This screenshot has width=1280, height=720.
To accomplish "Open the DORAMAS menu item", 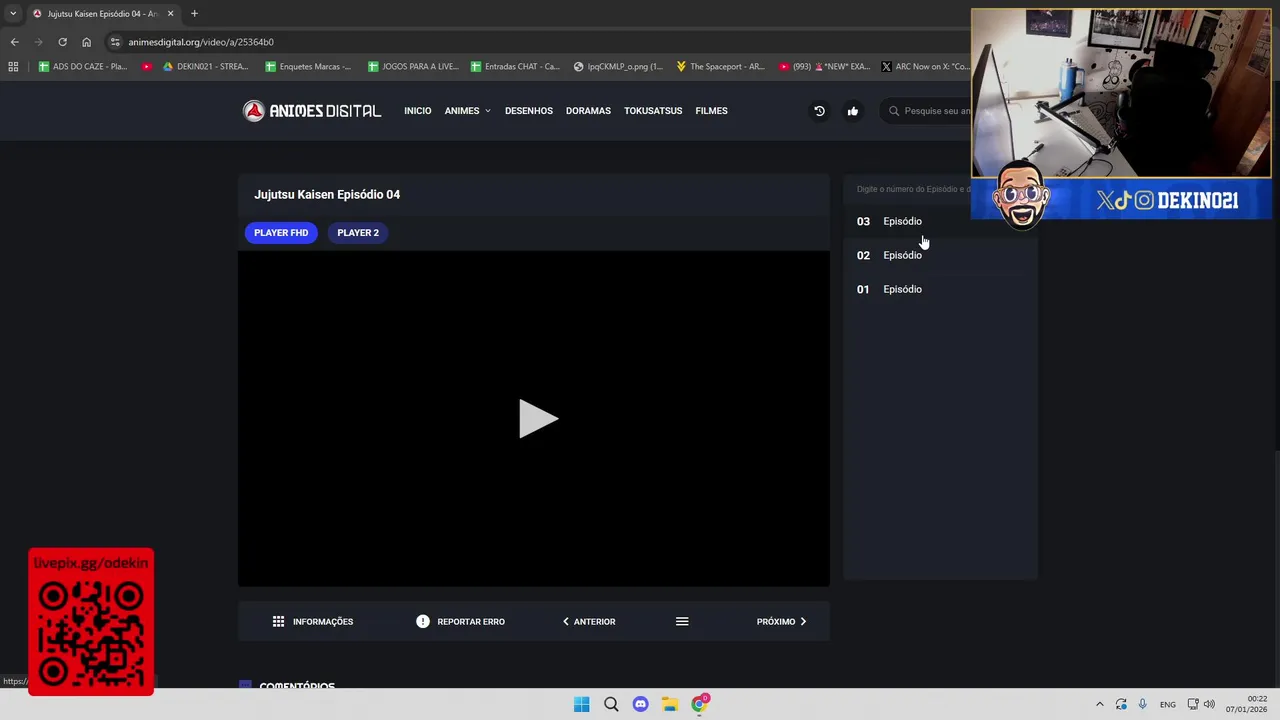I will point(588,111).
